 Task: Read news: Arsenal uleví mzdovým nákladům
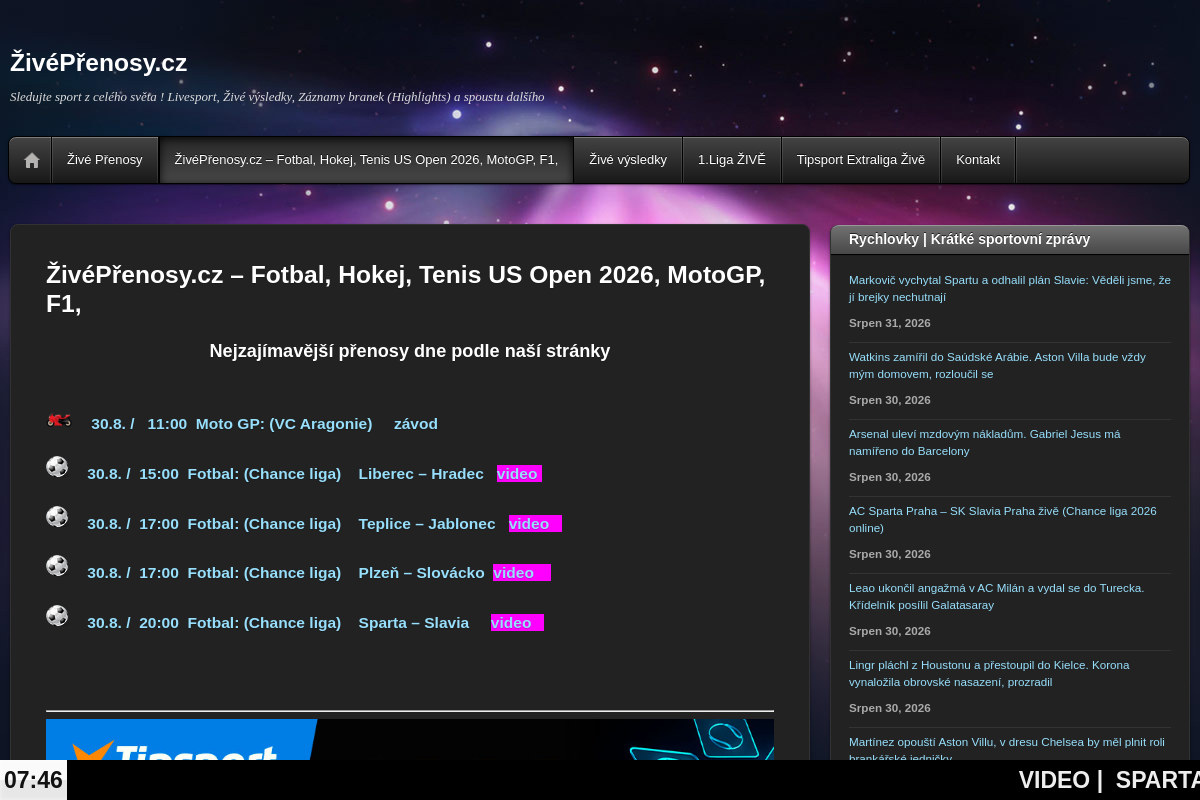click(x=984, y=442)
